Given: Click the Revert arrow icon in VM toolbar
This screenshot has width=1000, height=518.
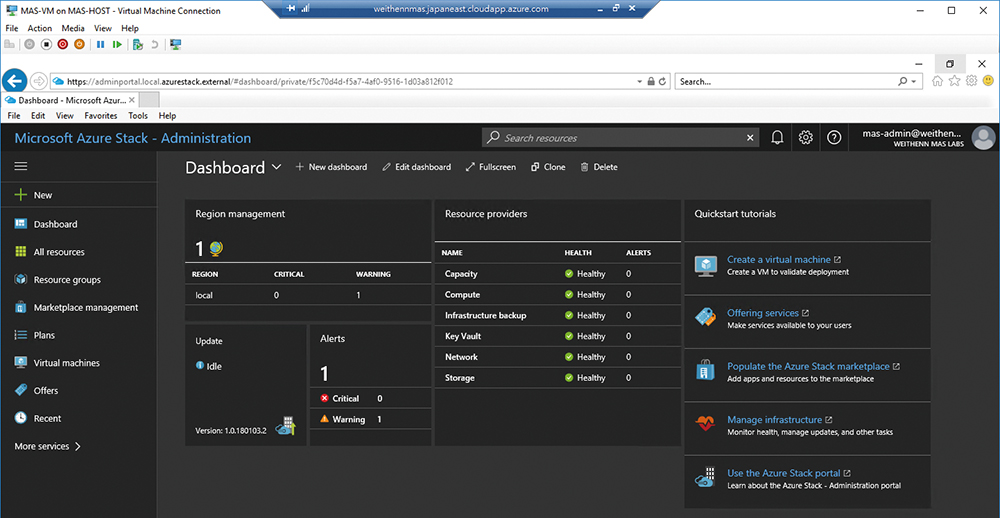Looking at the screenshot, I should (x=154, y=45).
